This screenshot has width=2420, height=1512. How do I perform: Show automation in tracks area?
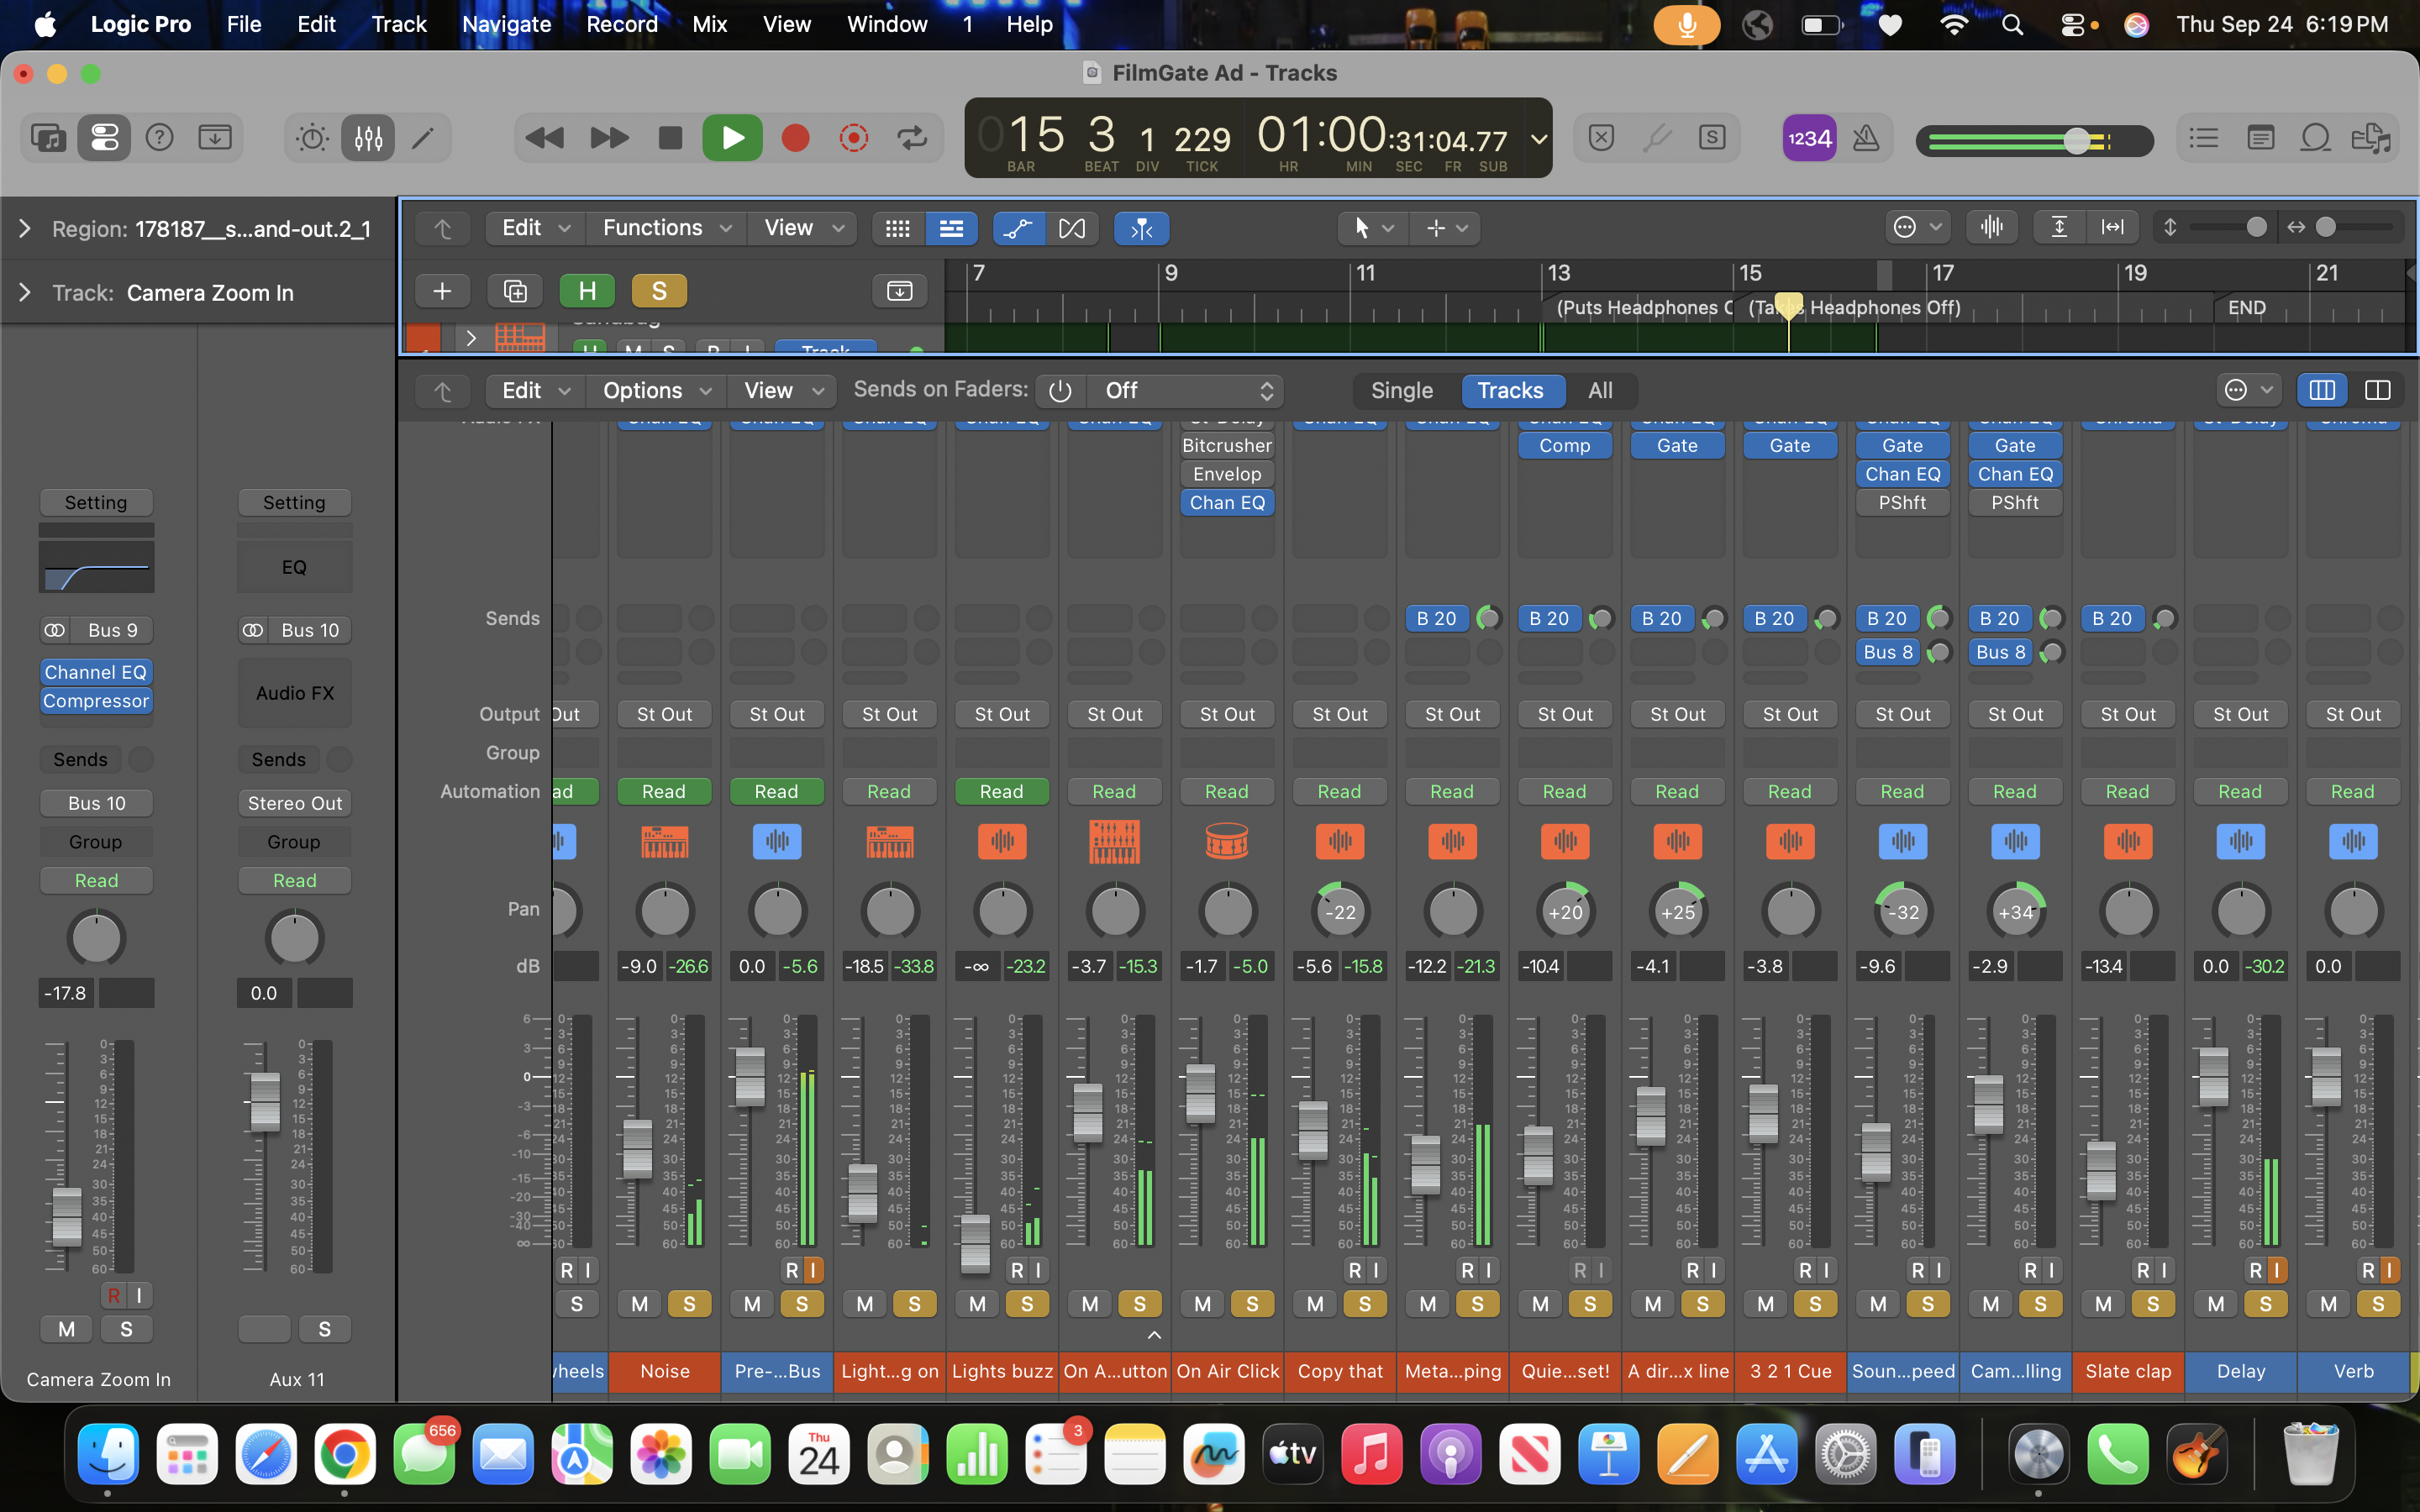tap(1018, 229)
